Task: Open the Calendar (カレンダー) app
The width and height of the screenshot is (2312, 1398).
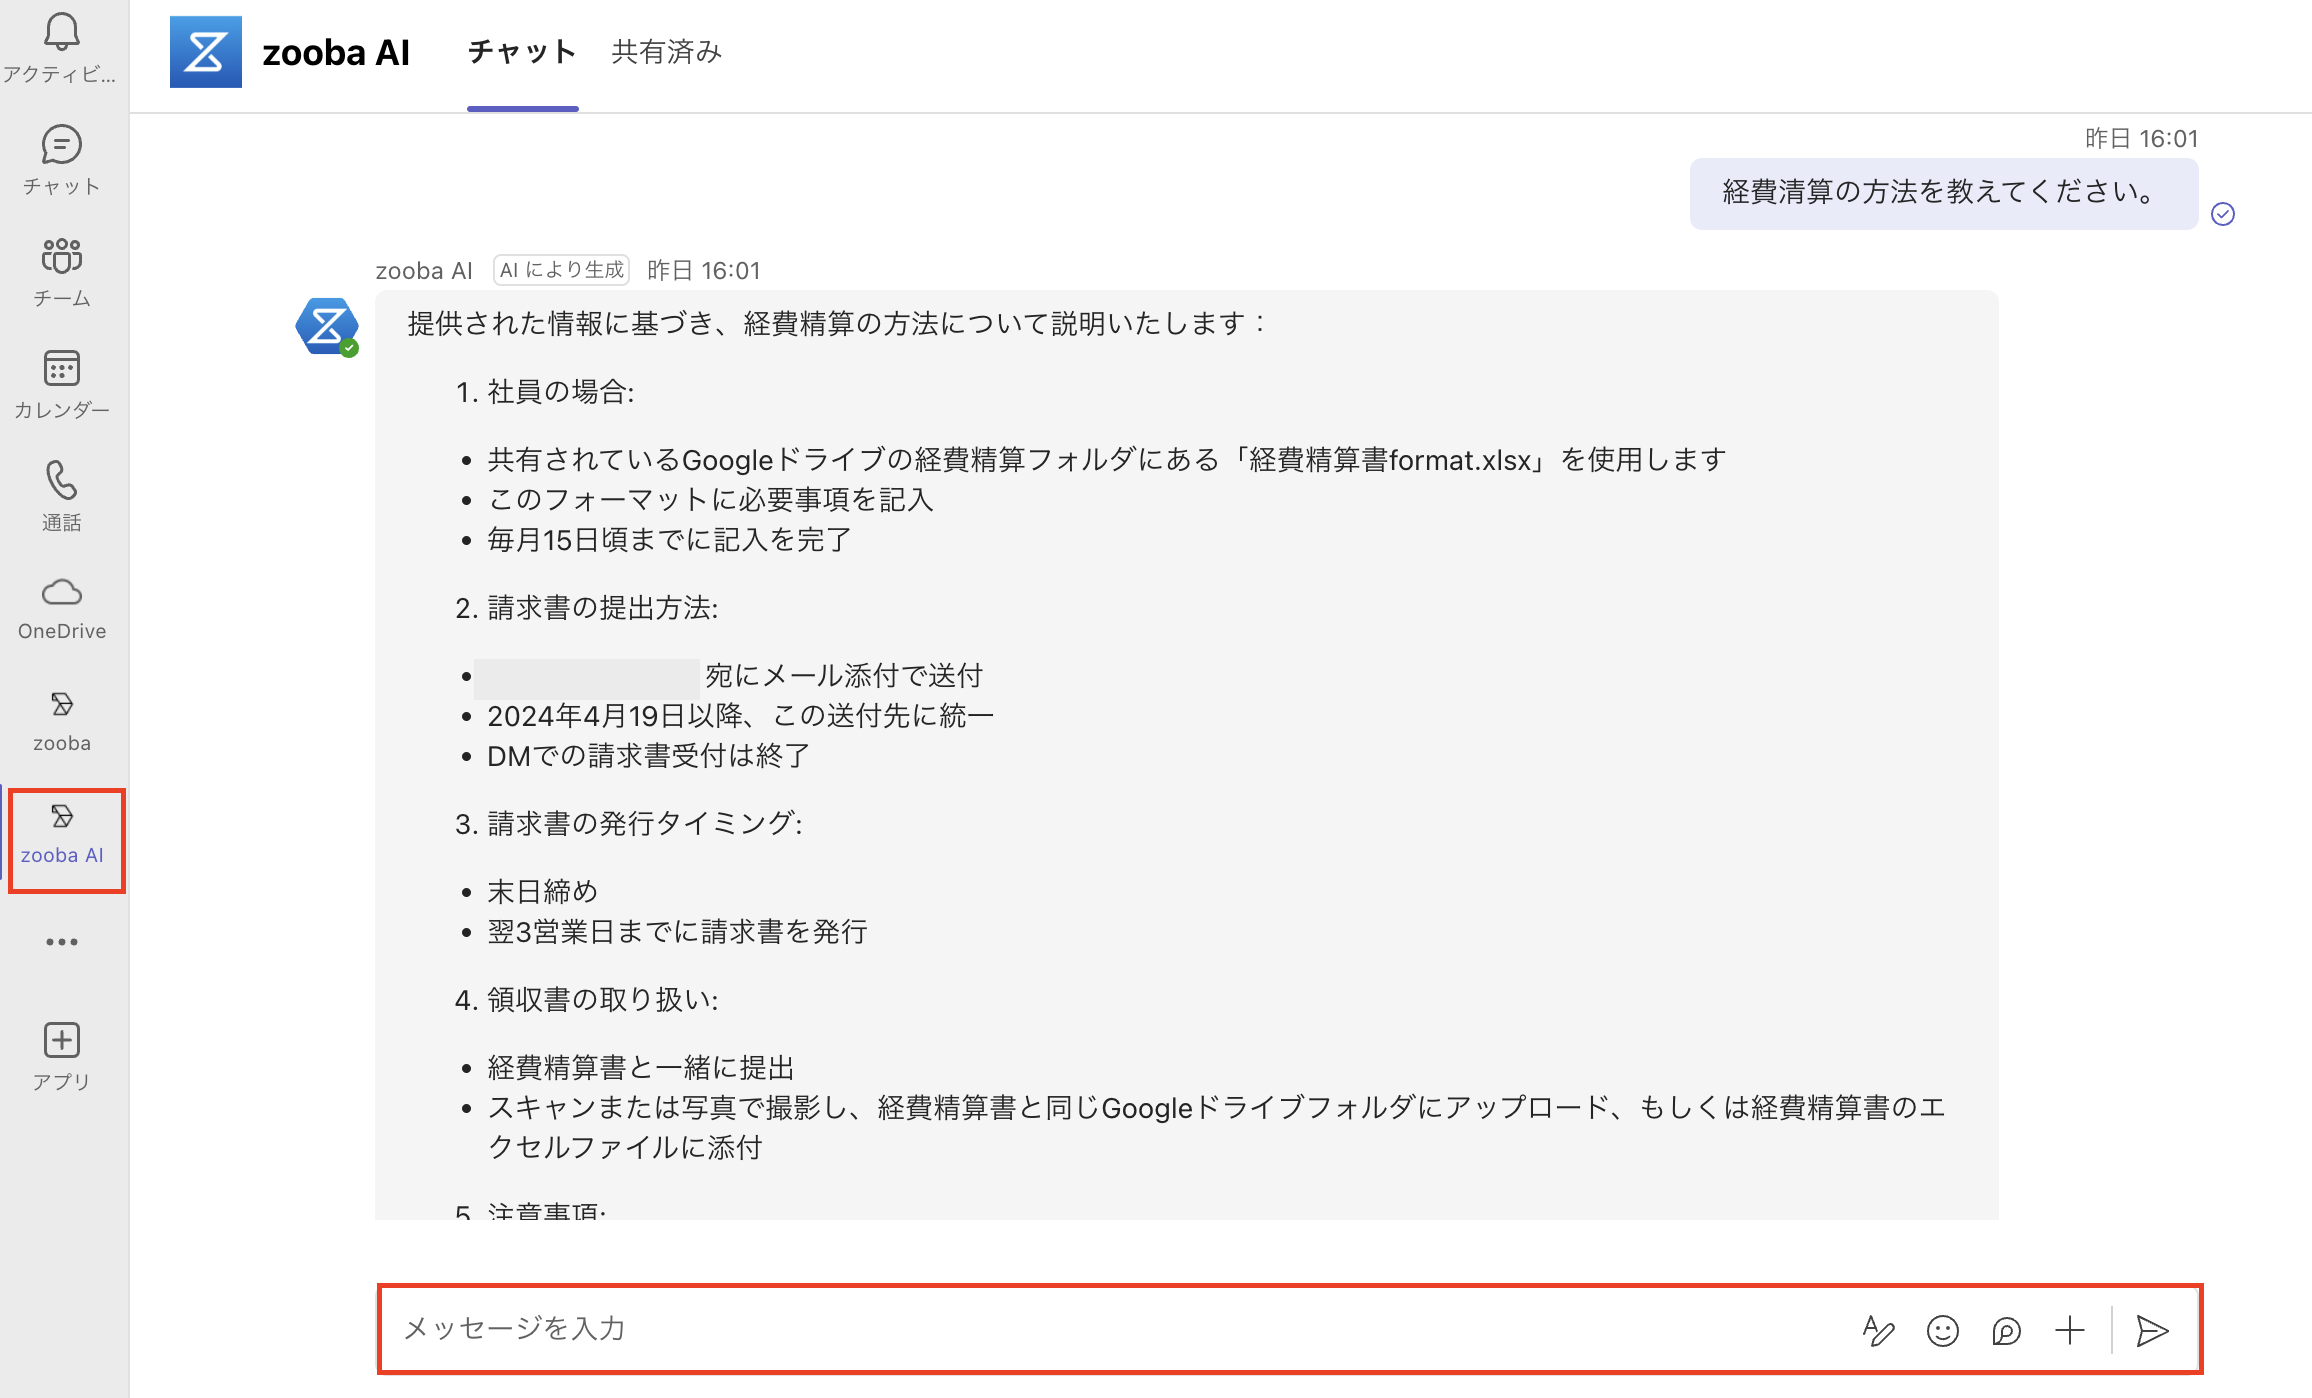Action: tap(61, 384)
